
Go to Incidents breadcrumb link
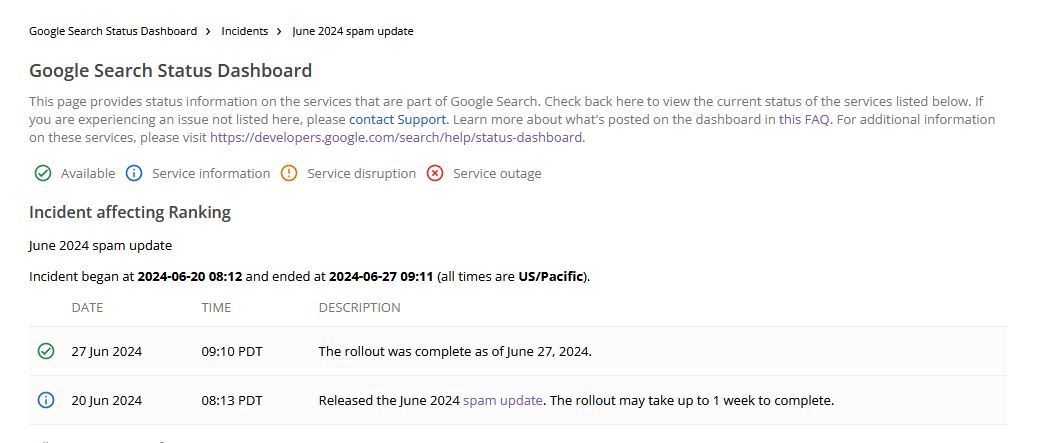pyautogui.click(x=245, y=31)
